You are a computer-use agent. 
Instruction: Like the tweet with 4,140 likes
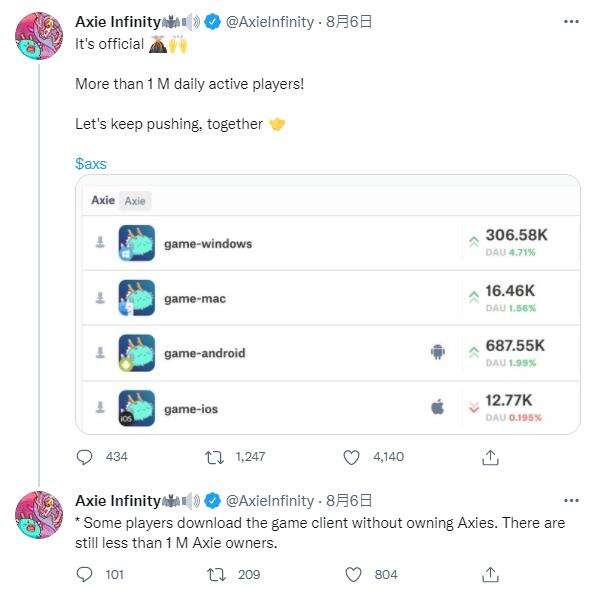click(x=351, y=457)
